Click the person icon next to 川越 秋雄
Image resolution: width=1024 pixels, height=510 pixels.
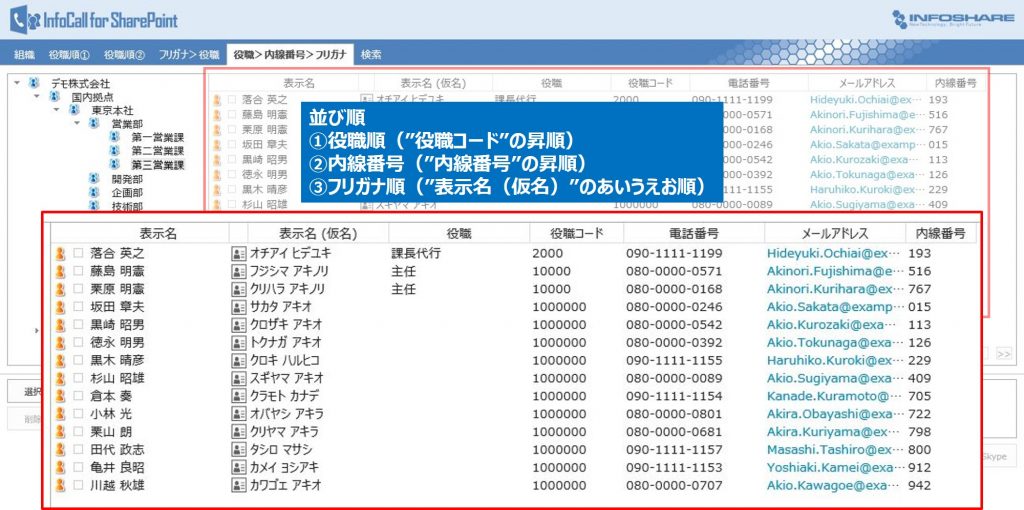click(x=61, y=485)
